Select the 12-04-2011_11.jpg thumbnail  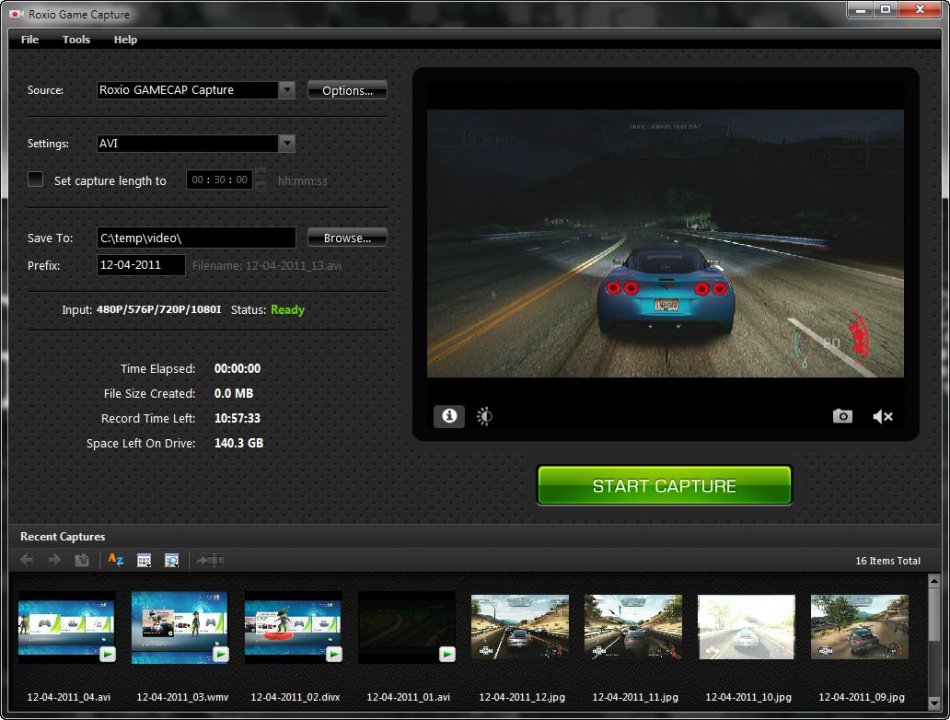(633, 627)
